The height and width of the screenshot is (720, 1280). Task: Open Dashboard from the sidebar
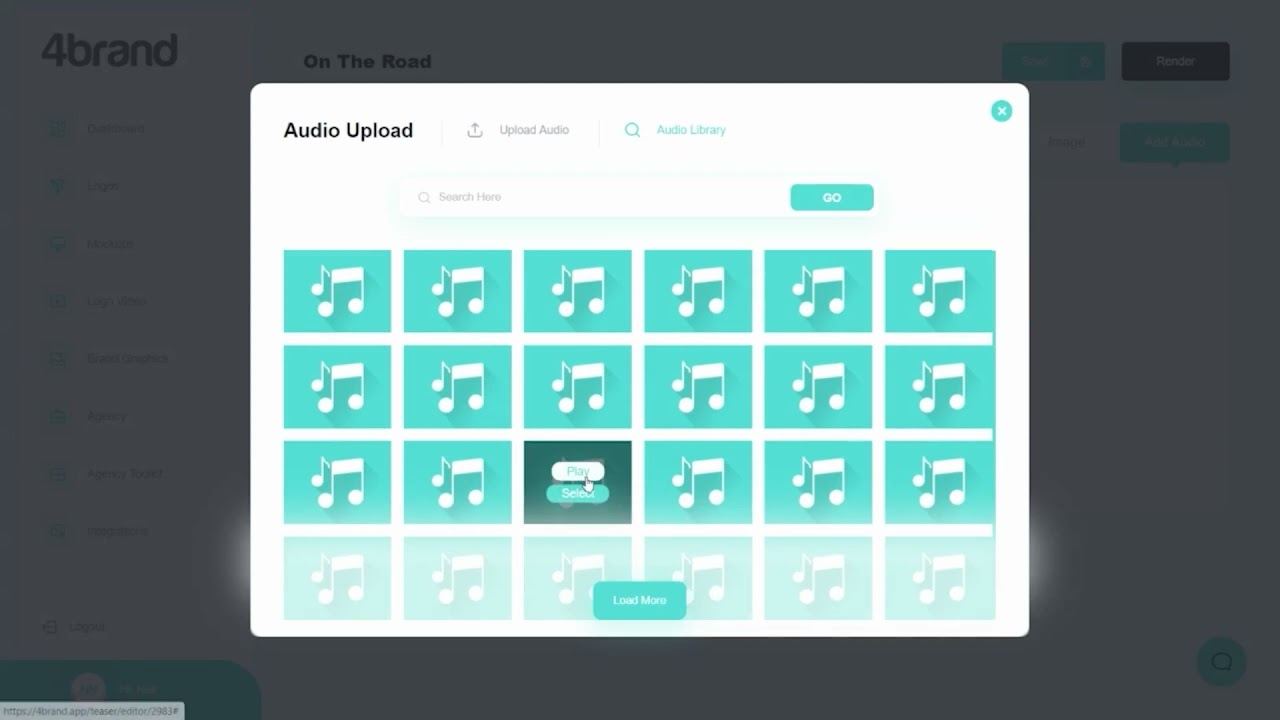98,129
